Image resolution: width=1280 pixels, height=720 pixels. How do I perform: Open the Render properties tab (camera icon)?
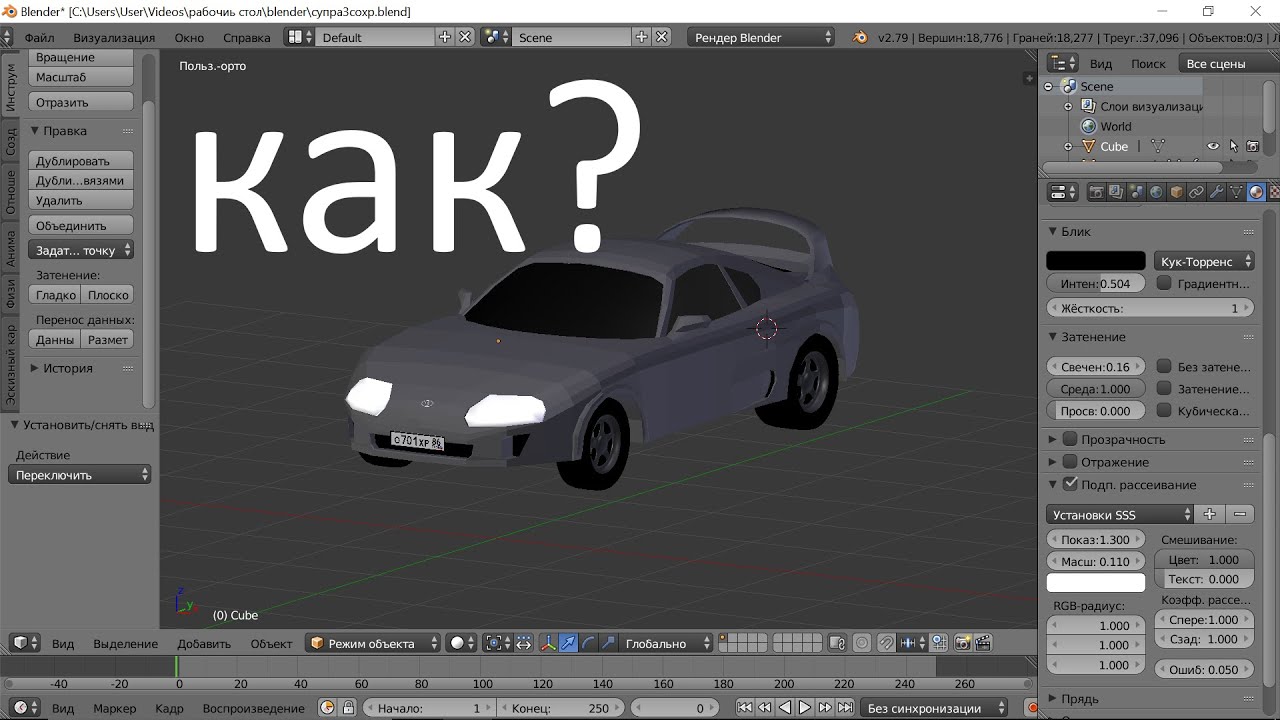click(x=1096, y=192)
